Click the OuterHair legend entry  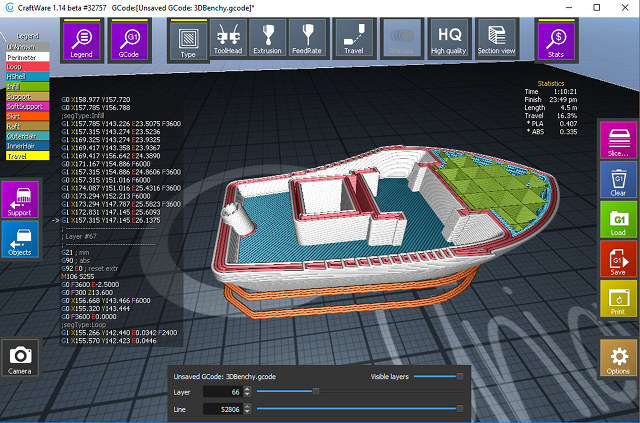28,136
